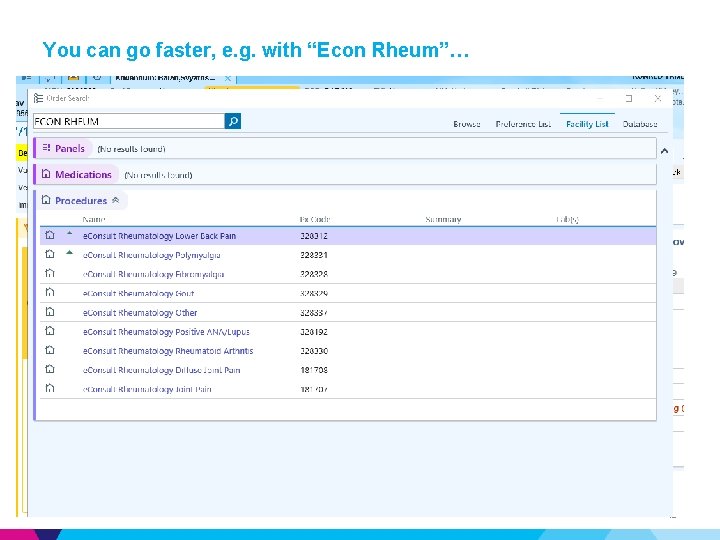Close the Rheumatology patient tab behind dialog
Screen dimensions: 720x540
click(228, 79)
